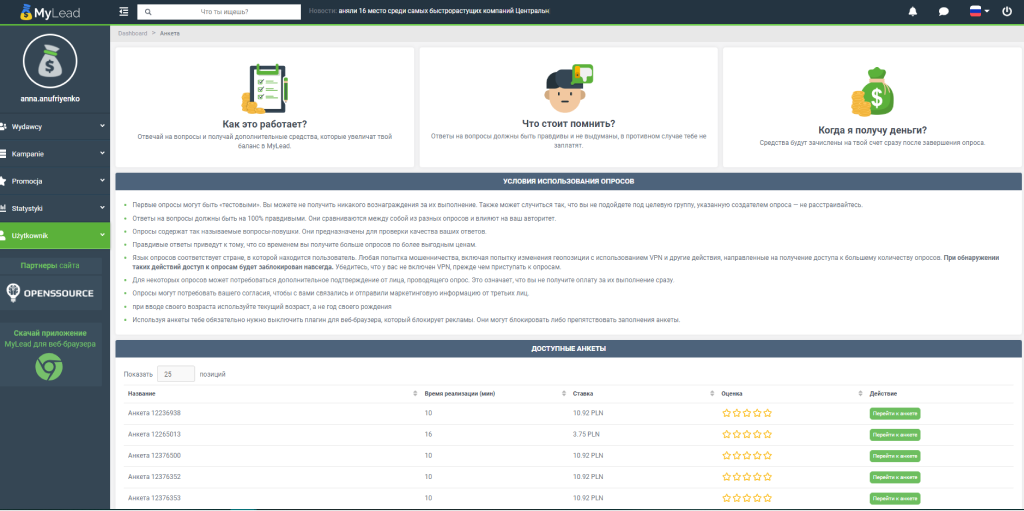Click the Kampanie list icon
The width and height of the screenshot is (1024, 511).
click(3, 154)
